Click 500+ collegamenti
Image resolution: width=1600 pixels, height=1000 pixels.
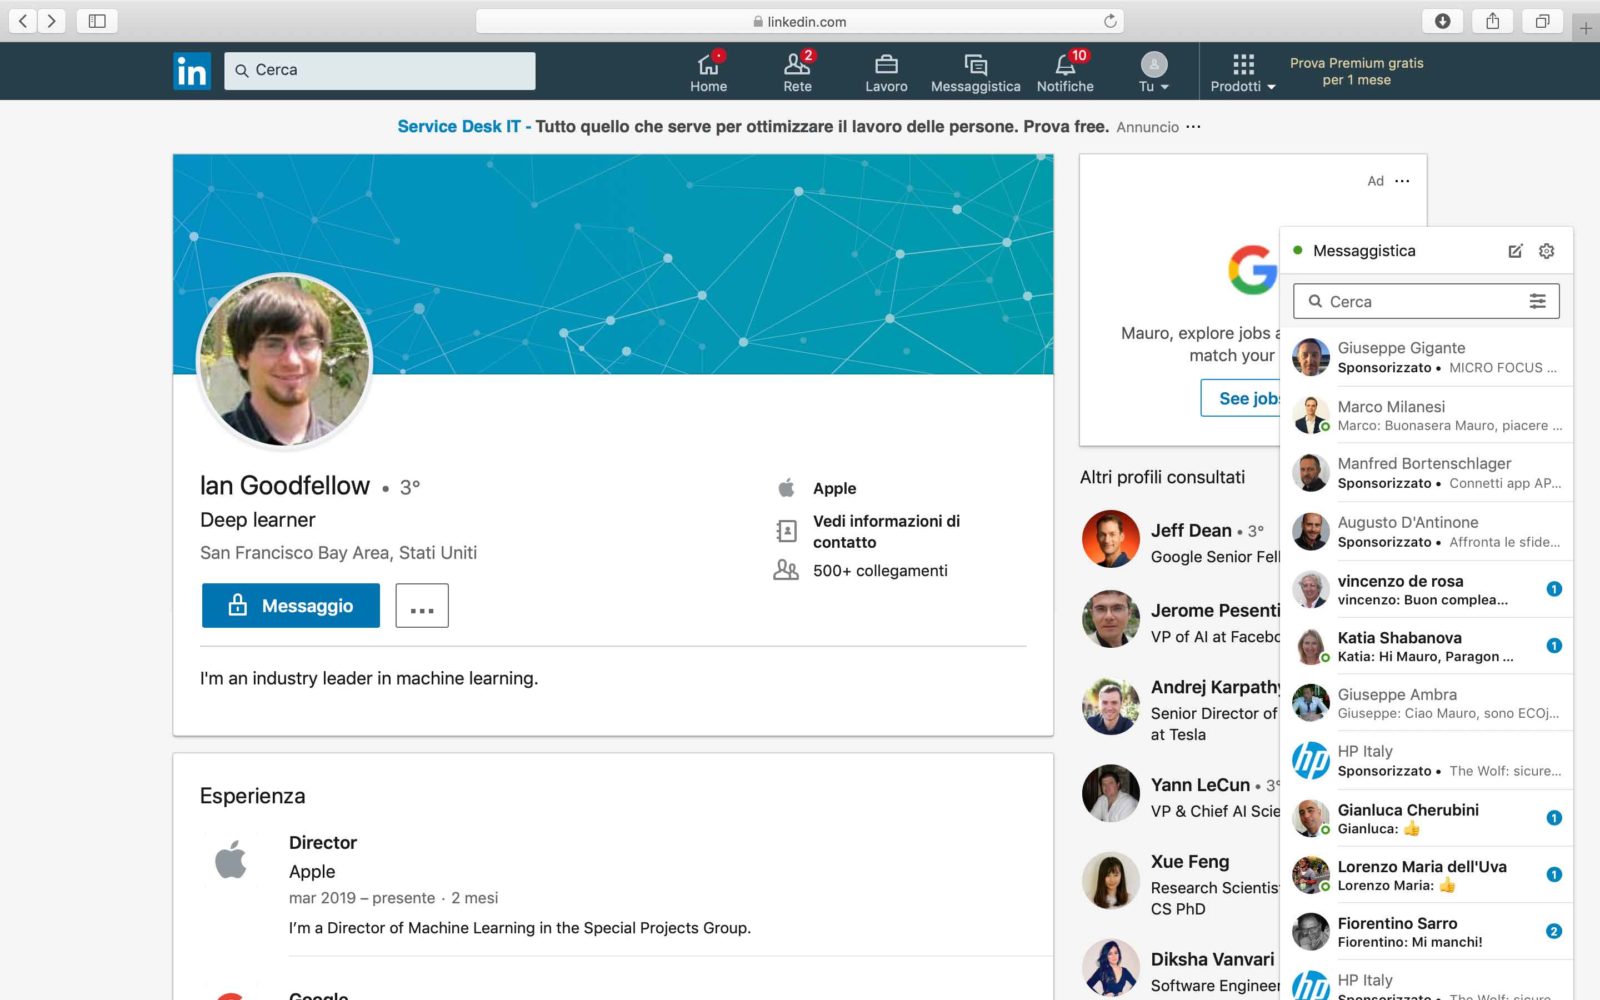click(x=880, y=571)
